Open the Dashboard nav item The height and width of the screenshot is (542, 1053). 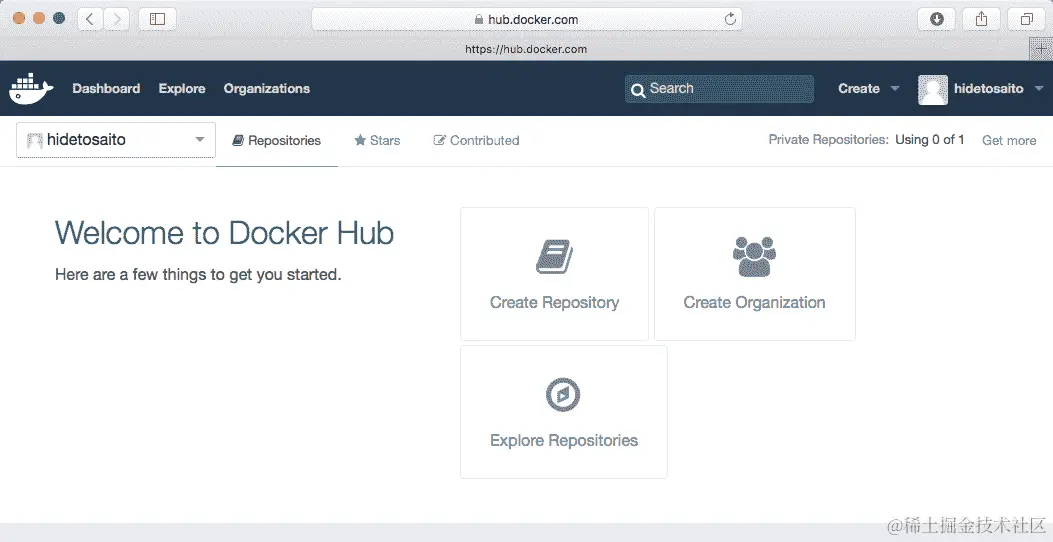pos(106,89)
